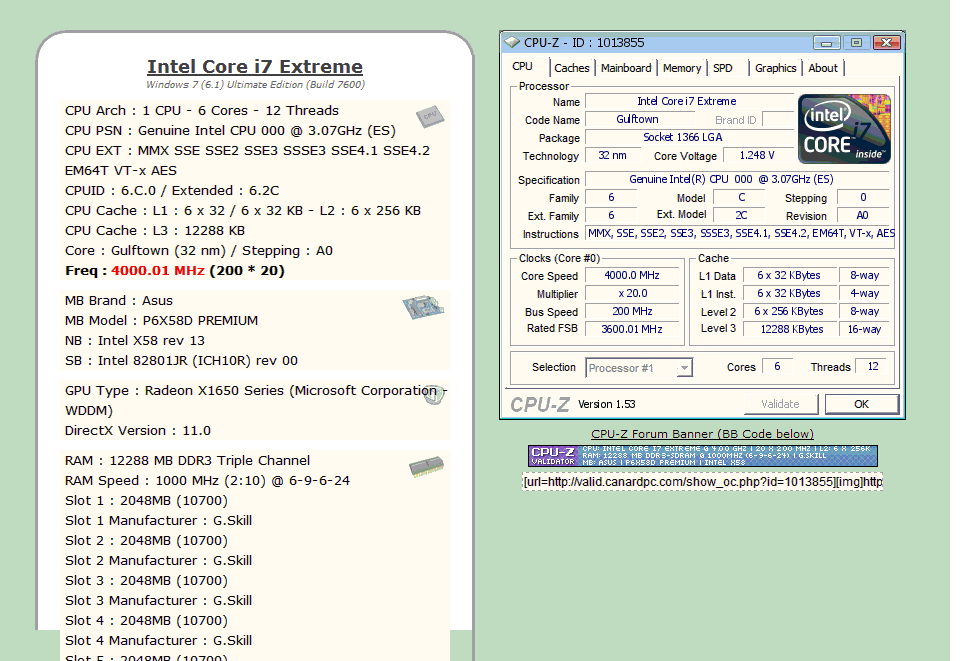The width and height of the screenshot is (974, 661).
Task: Click the Stepping value '0' field
Action: 863,198
